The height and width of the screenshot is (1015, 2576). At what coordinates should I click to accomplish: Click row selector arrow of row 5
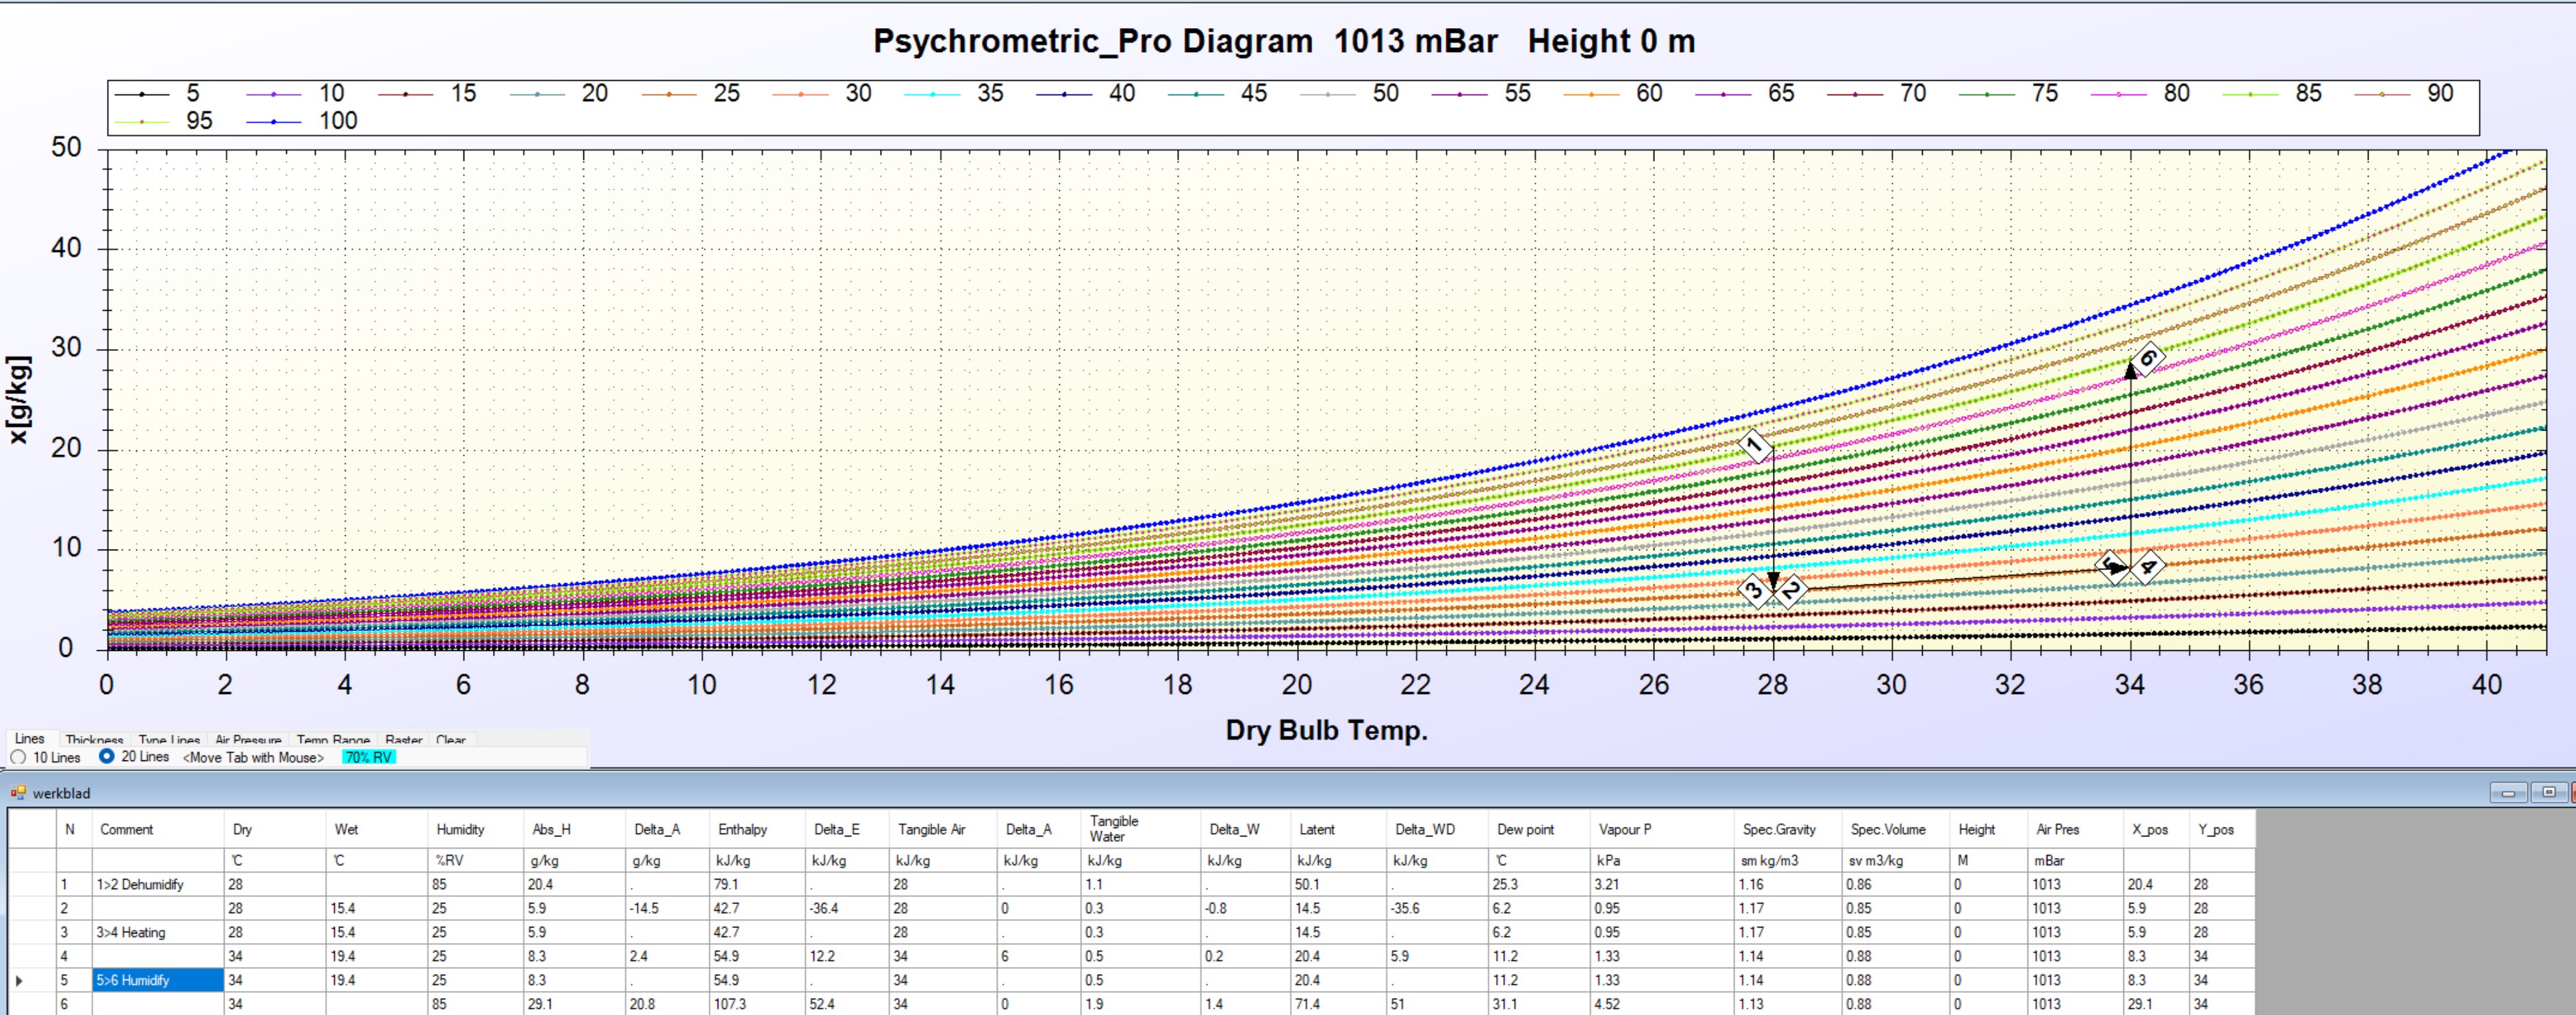pos(19,981)
